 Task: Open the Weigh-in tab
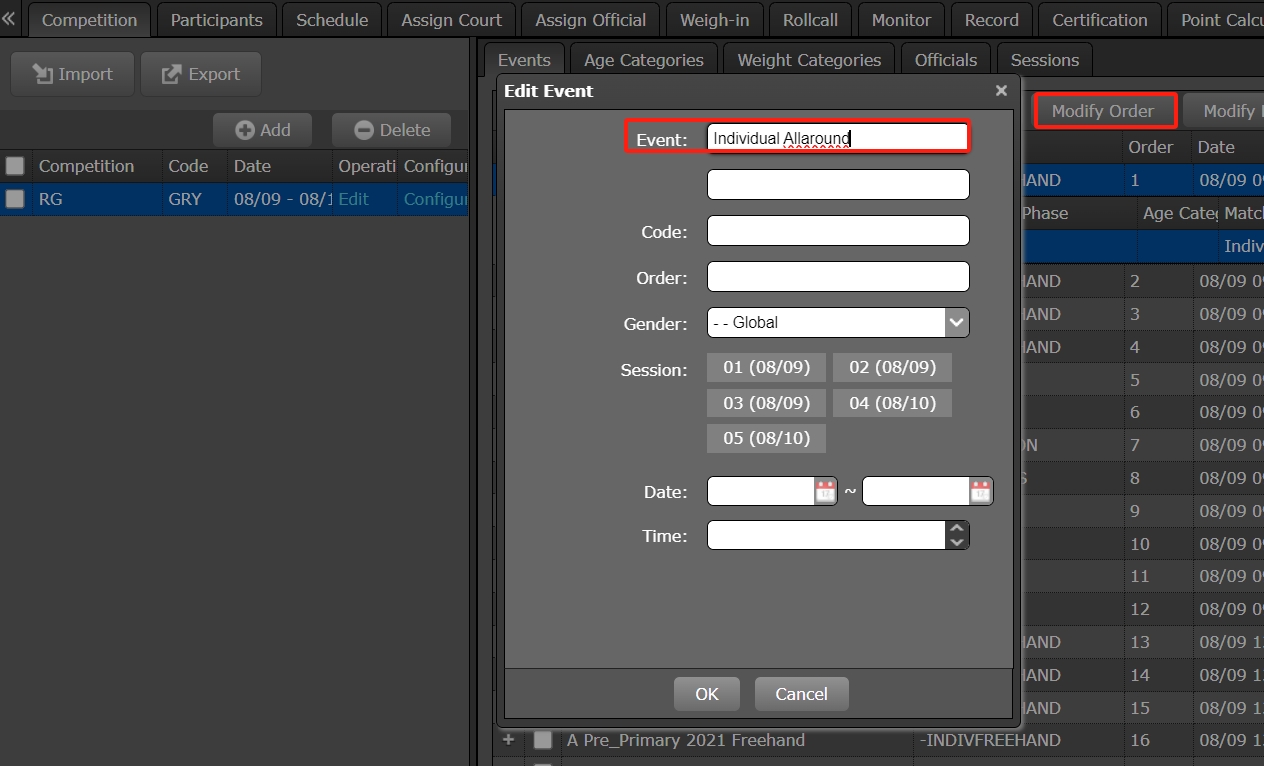point(716,20)
